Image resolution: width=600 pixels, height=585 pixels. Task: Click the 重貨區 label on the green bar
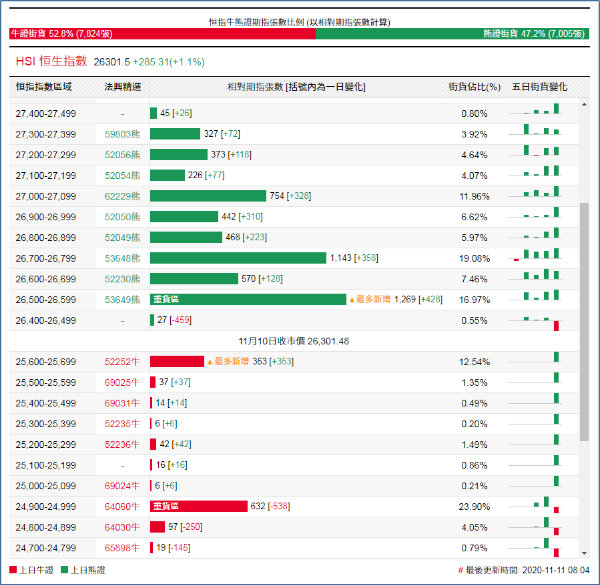click(x=166, y=299)
